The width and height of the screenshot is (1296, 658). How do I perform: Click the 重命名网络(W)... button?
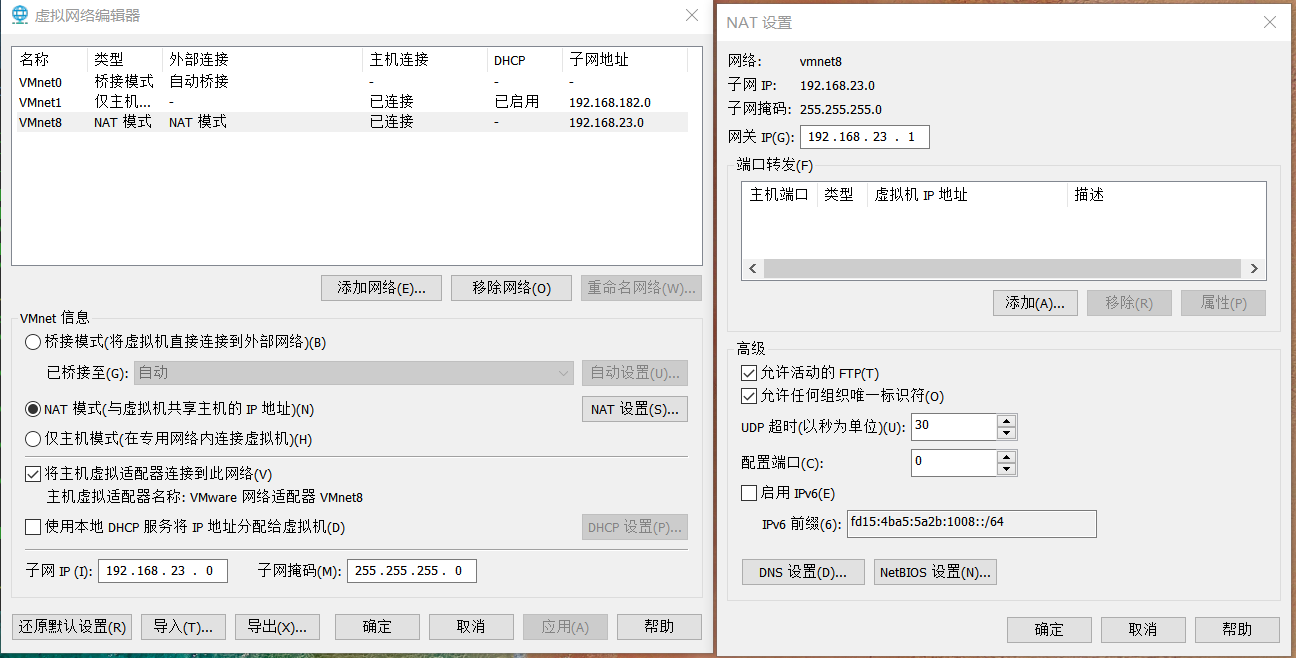(x=641, y=288)
